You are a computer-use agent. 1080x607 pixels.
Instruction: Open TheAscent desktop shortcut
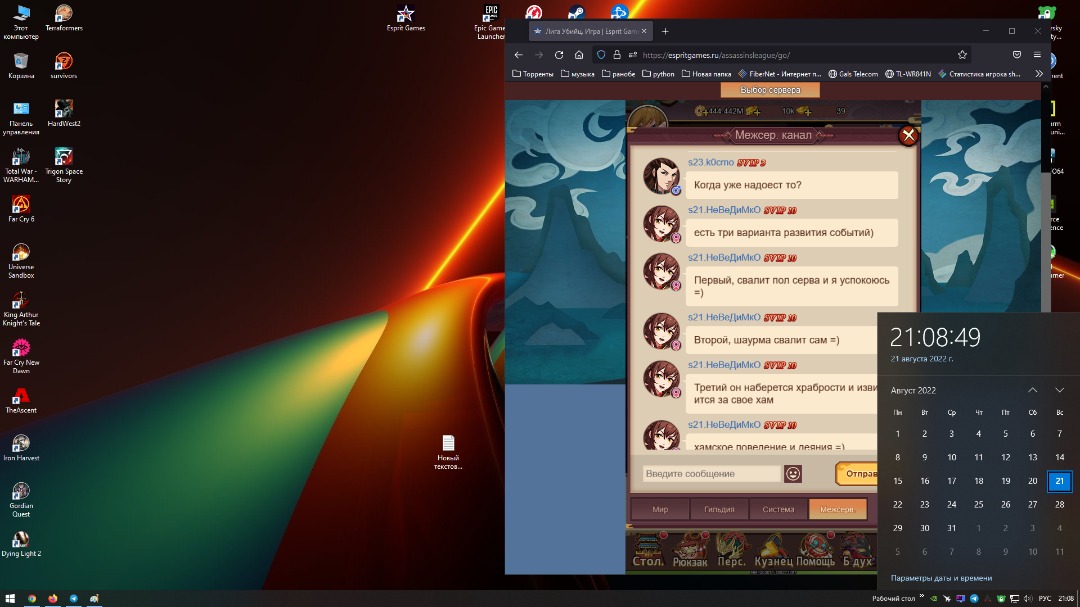click(21, 400)
